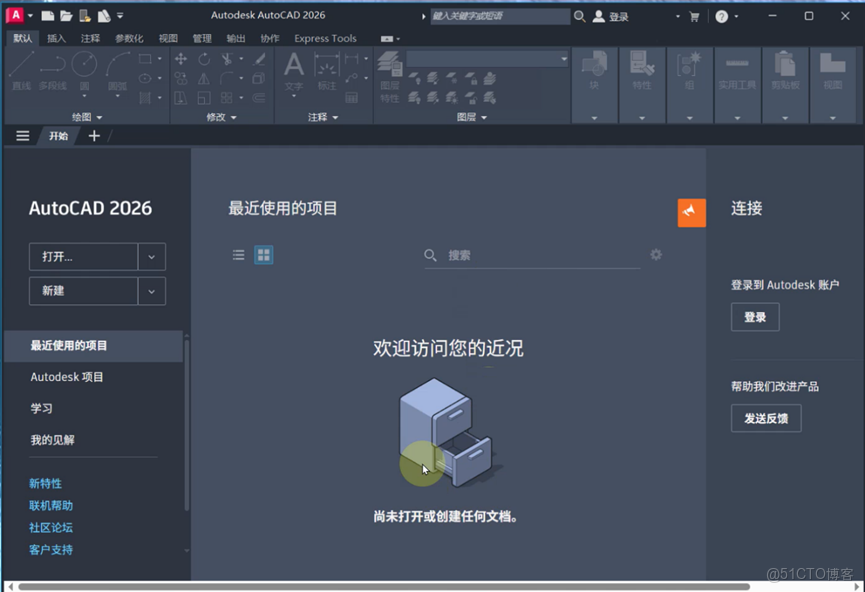Expand the 打开 (Open) dropdown arrow
This screenshot has width=865, height=592.
(151, 257)
